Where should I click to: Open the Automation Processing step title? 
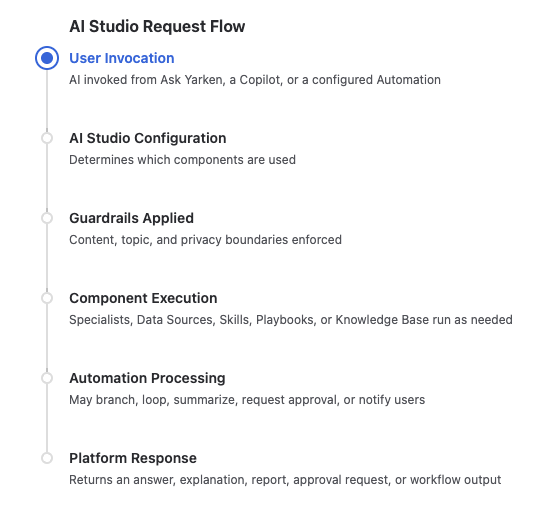[147, 378]
